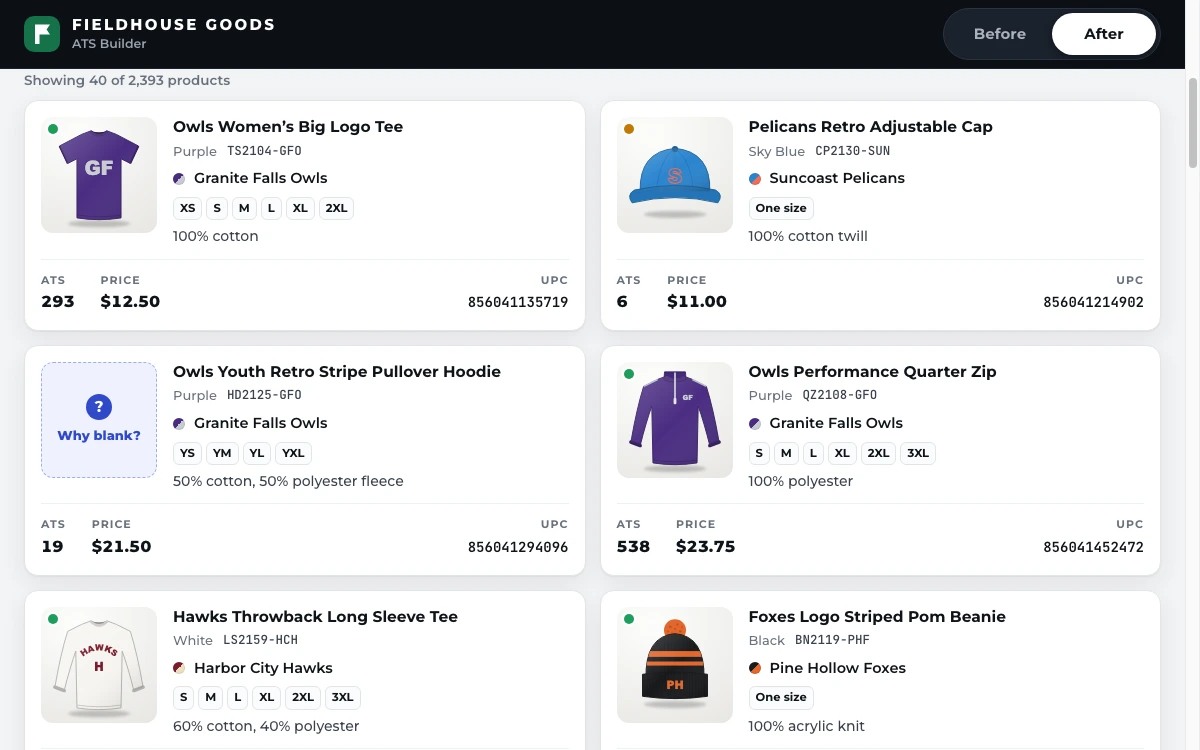Click SKU LS2159-HCH
Image resolution: width=1200 pixels, height=750 pixels.
[x=260, y=640]
